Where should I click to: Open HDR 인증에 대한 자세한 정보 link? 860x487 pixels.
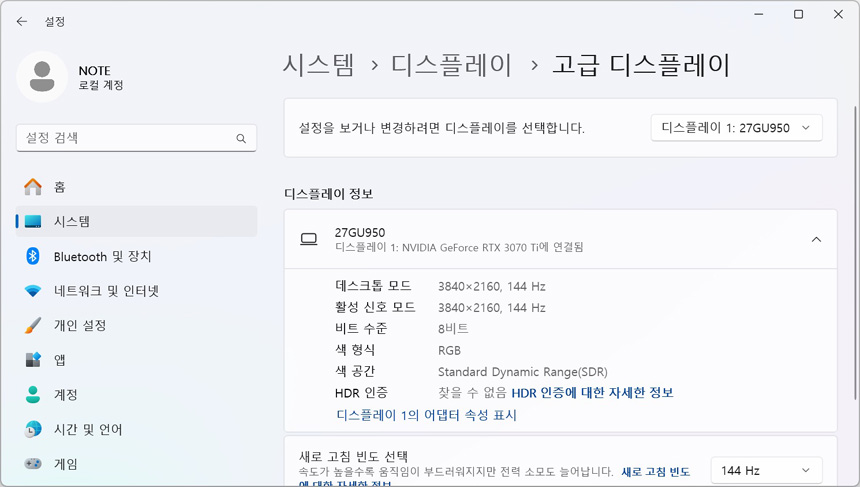coord(592,393)
